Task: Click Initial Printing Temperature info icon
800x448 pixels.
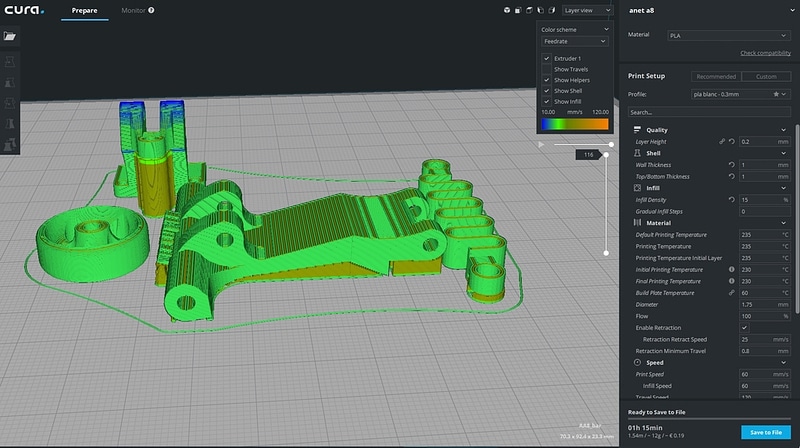Action: [x=732, y=269]
